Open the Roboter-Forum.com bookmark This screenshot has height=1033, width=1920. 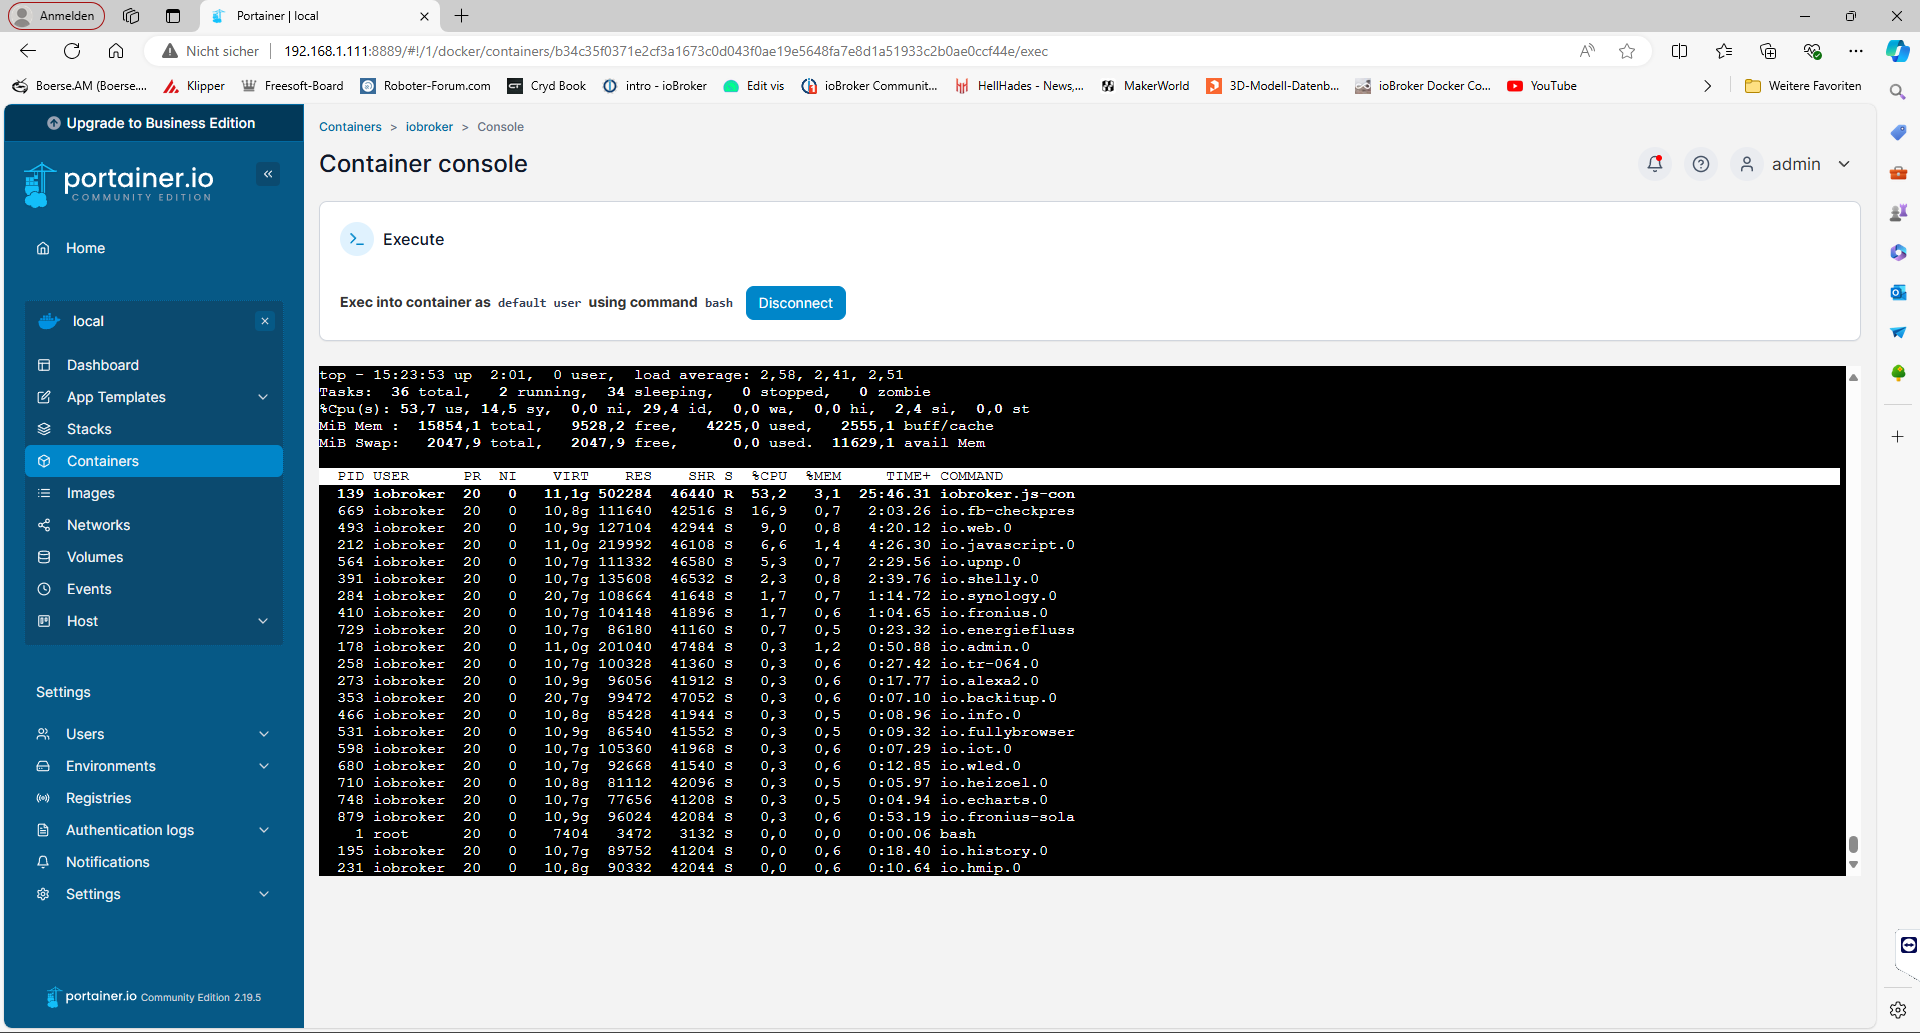pyautogui.click(x=426, y=86)
